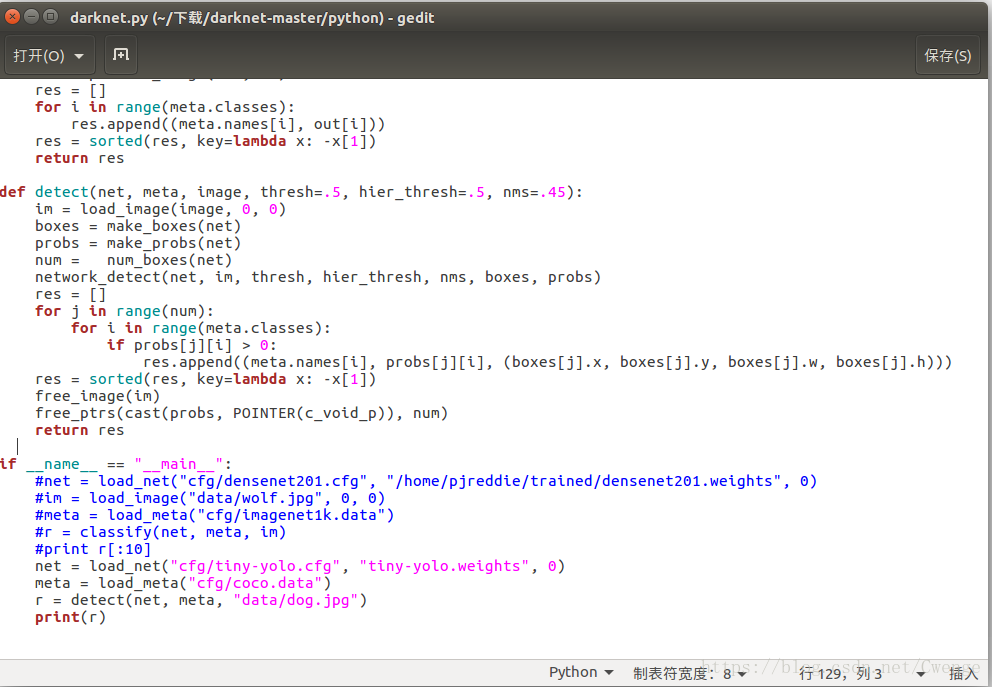Place cursor on 'def detect(net, meta, image' line

click(291, 192)
